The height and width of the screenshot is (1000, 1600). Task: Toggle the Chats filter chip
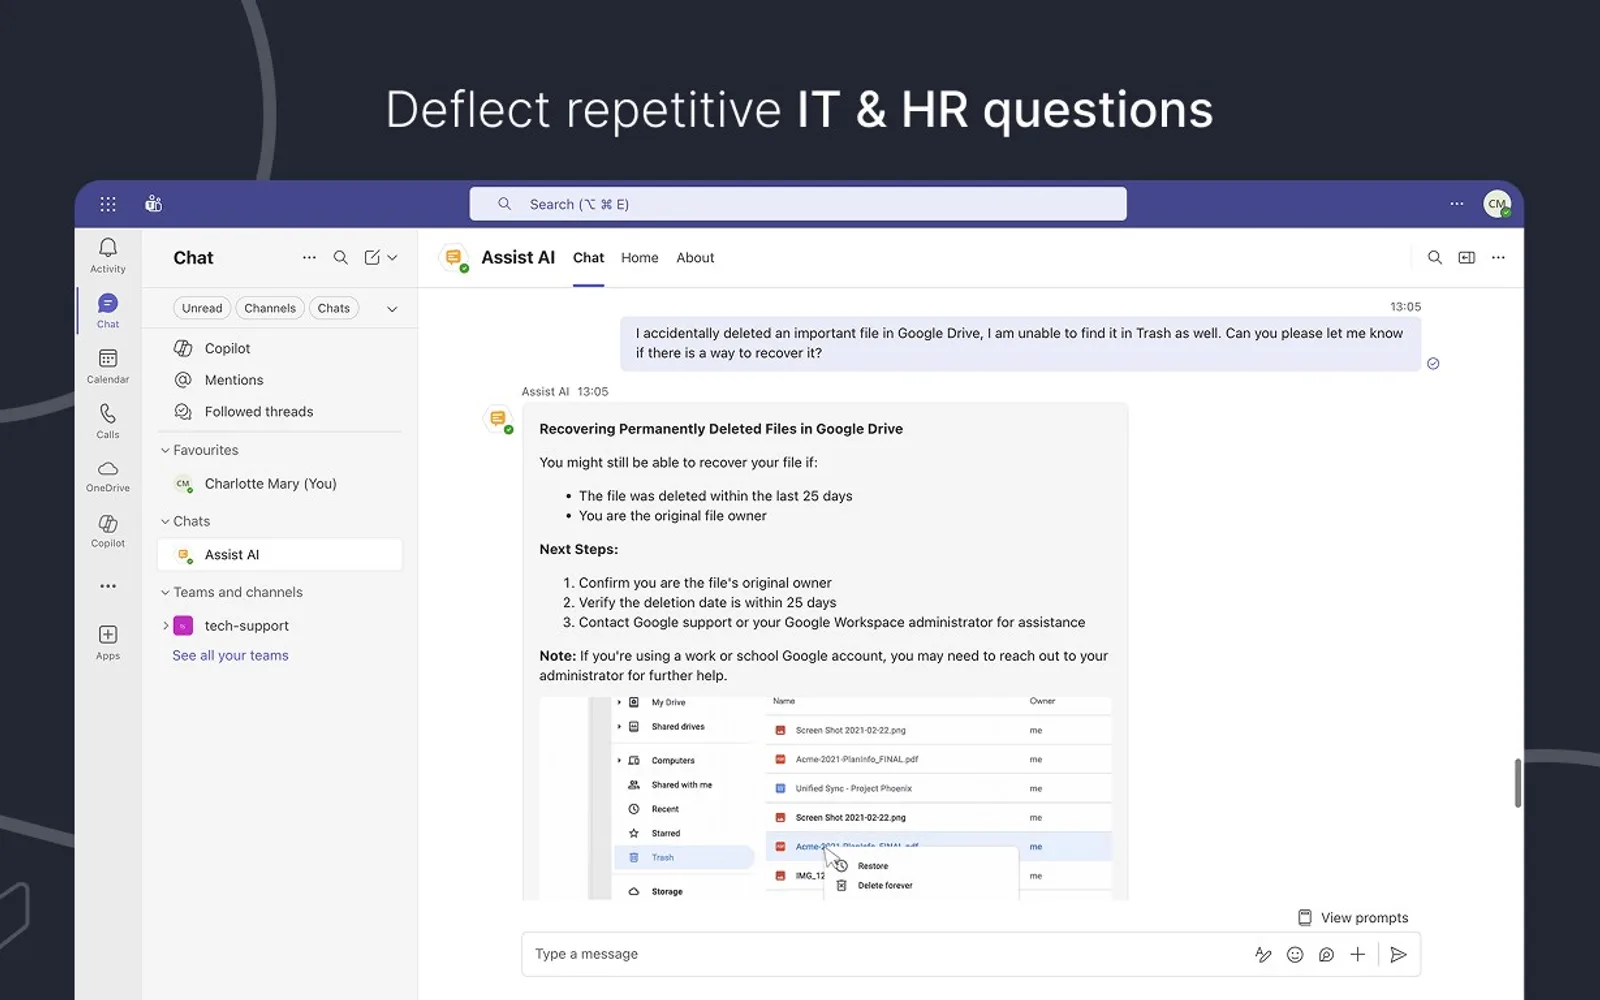pos(334,308)
